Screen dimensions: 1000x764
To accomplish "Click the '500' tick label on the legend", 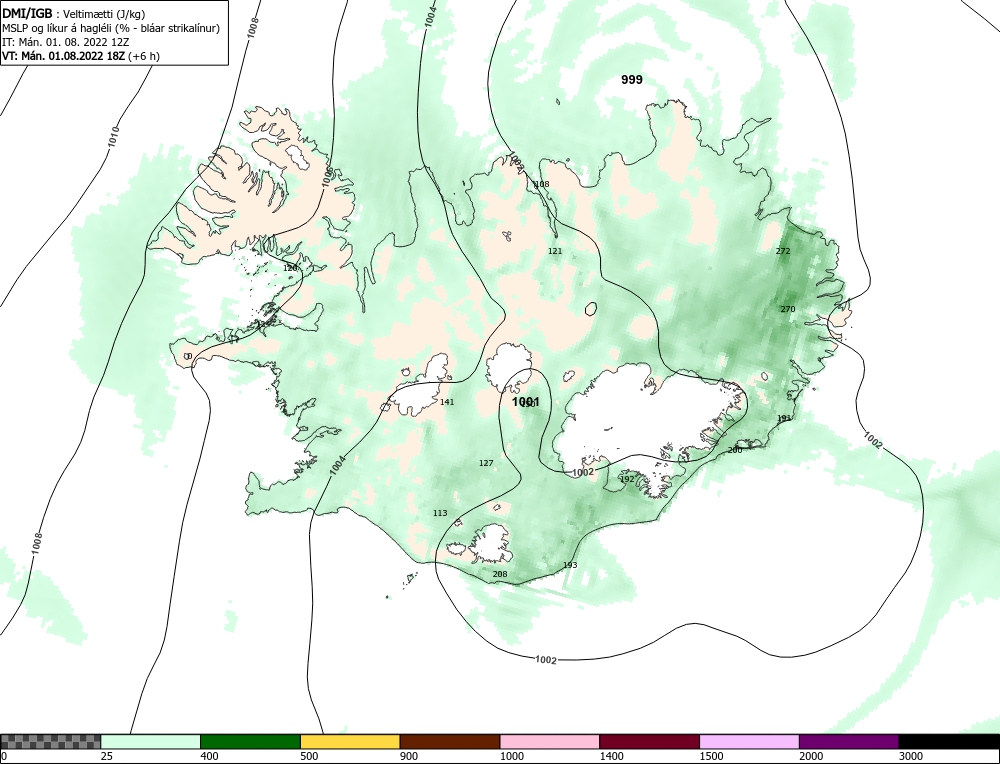I will pos(309,757).
